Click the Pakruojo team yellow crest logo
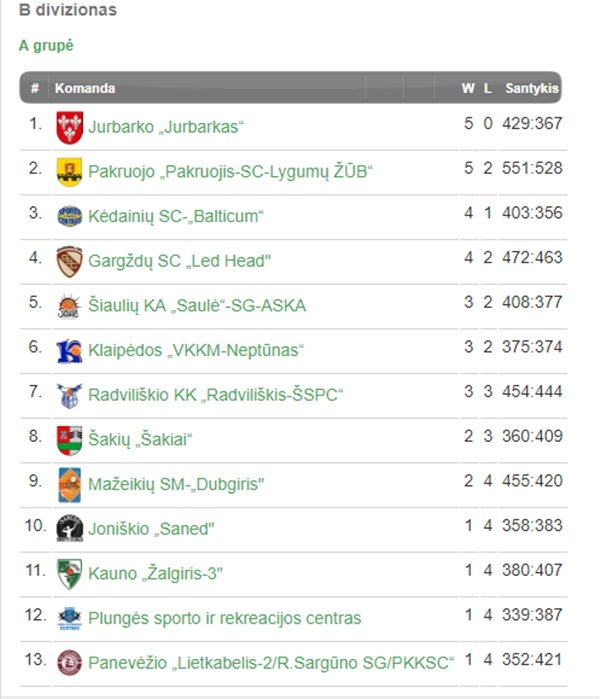Screen dimensions: 600x699 pos(69,171)
